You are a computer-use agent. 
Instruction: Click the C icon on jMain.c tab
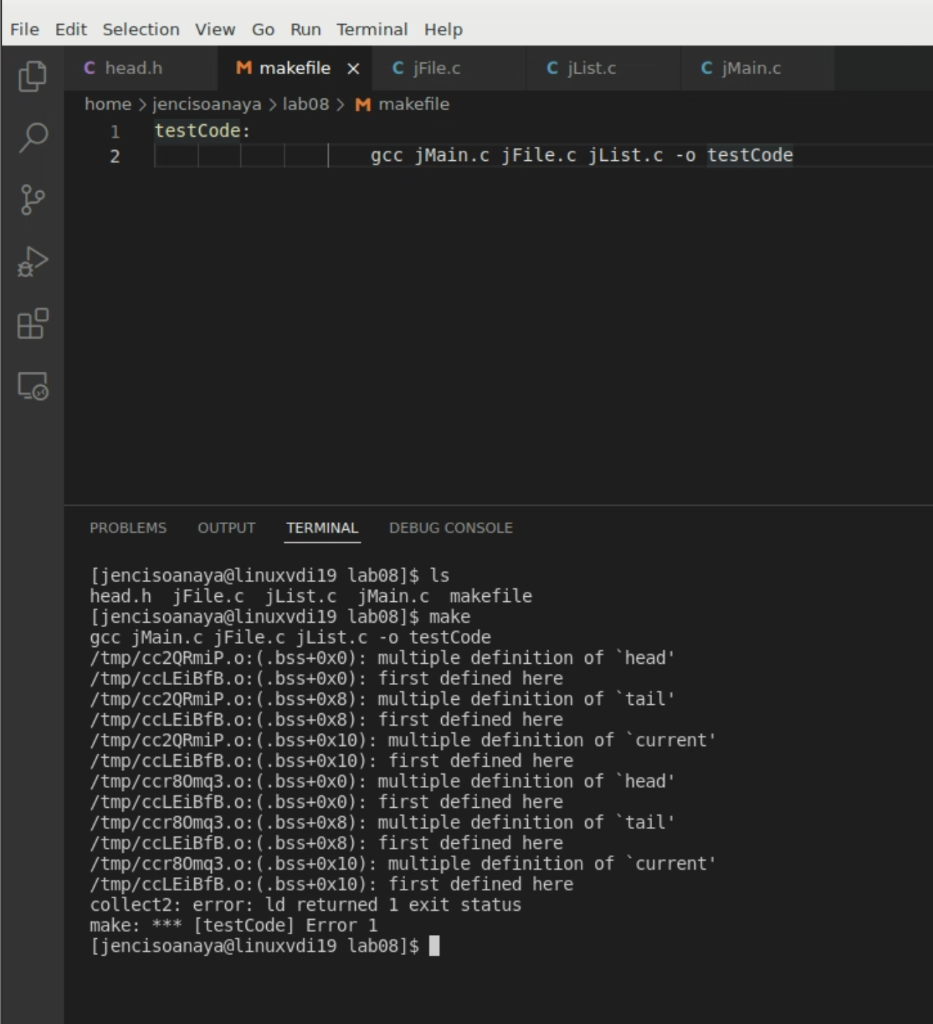click(x=707, y=68)
